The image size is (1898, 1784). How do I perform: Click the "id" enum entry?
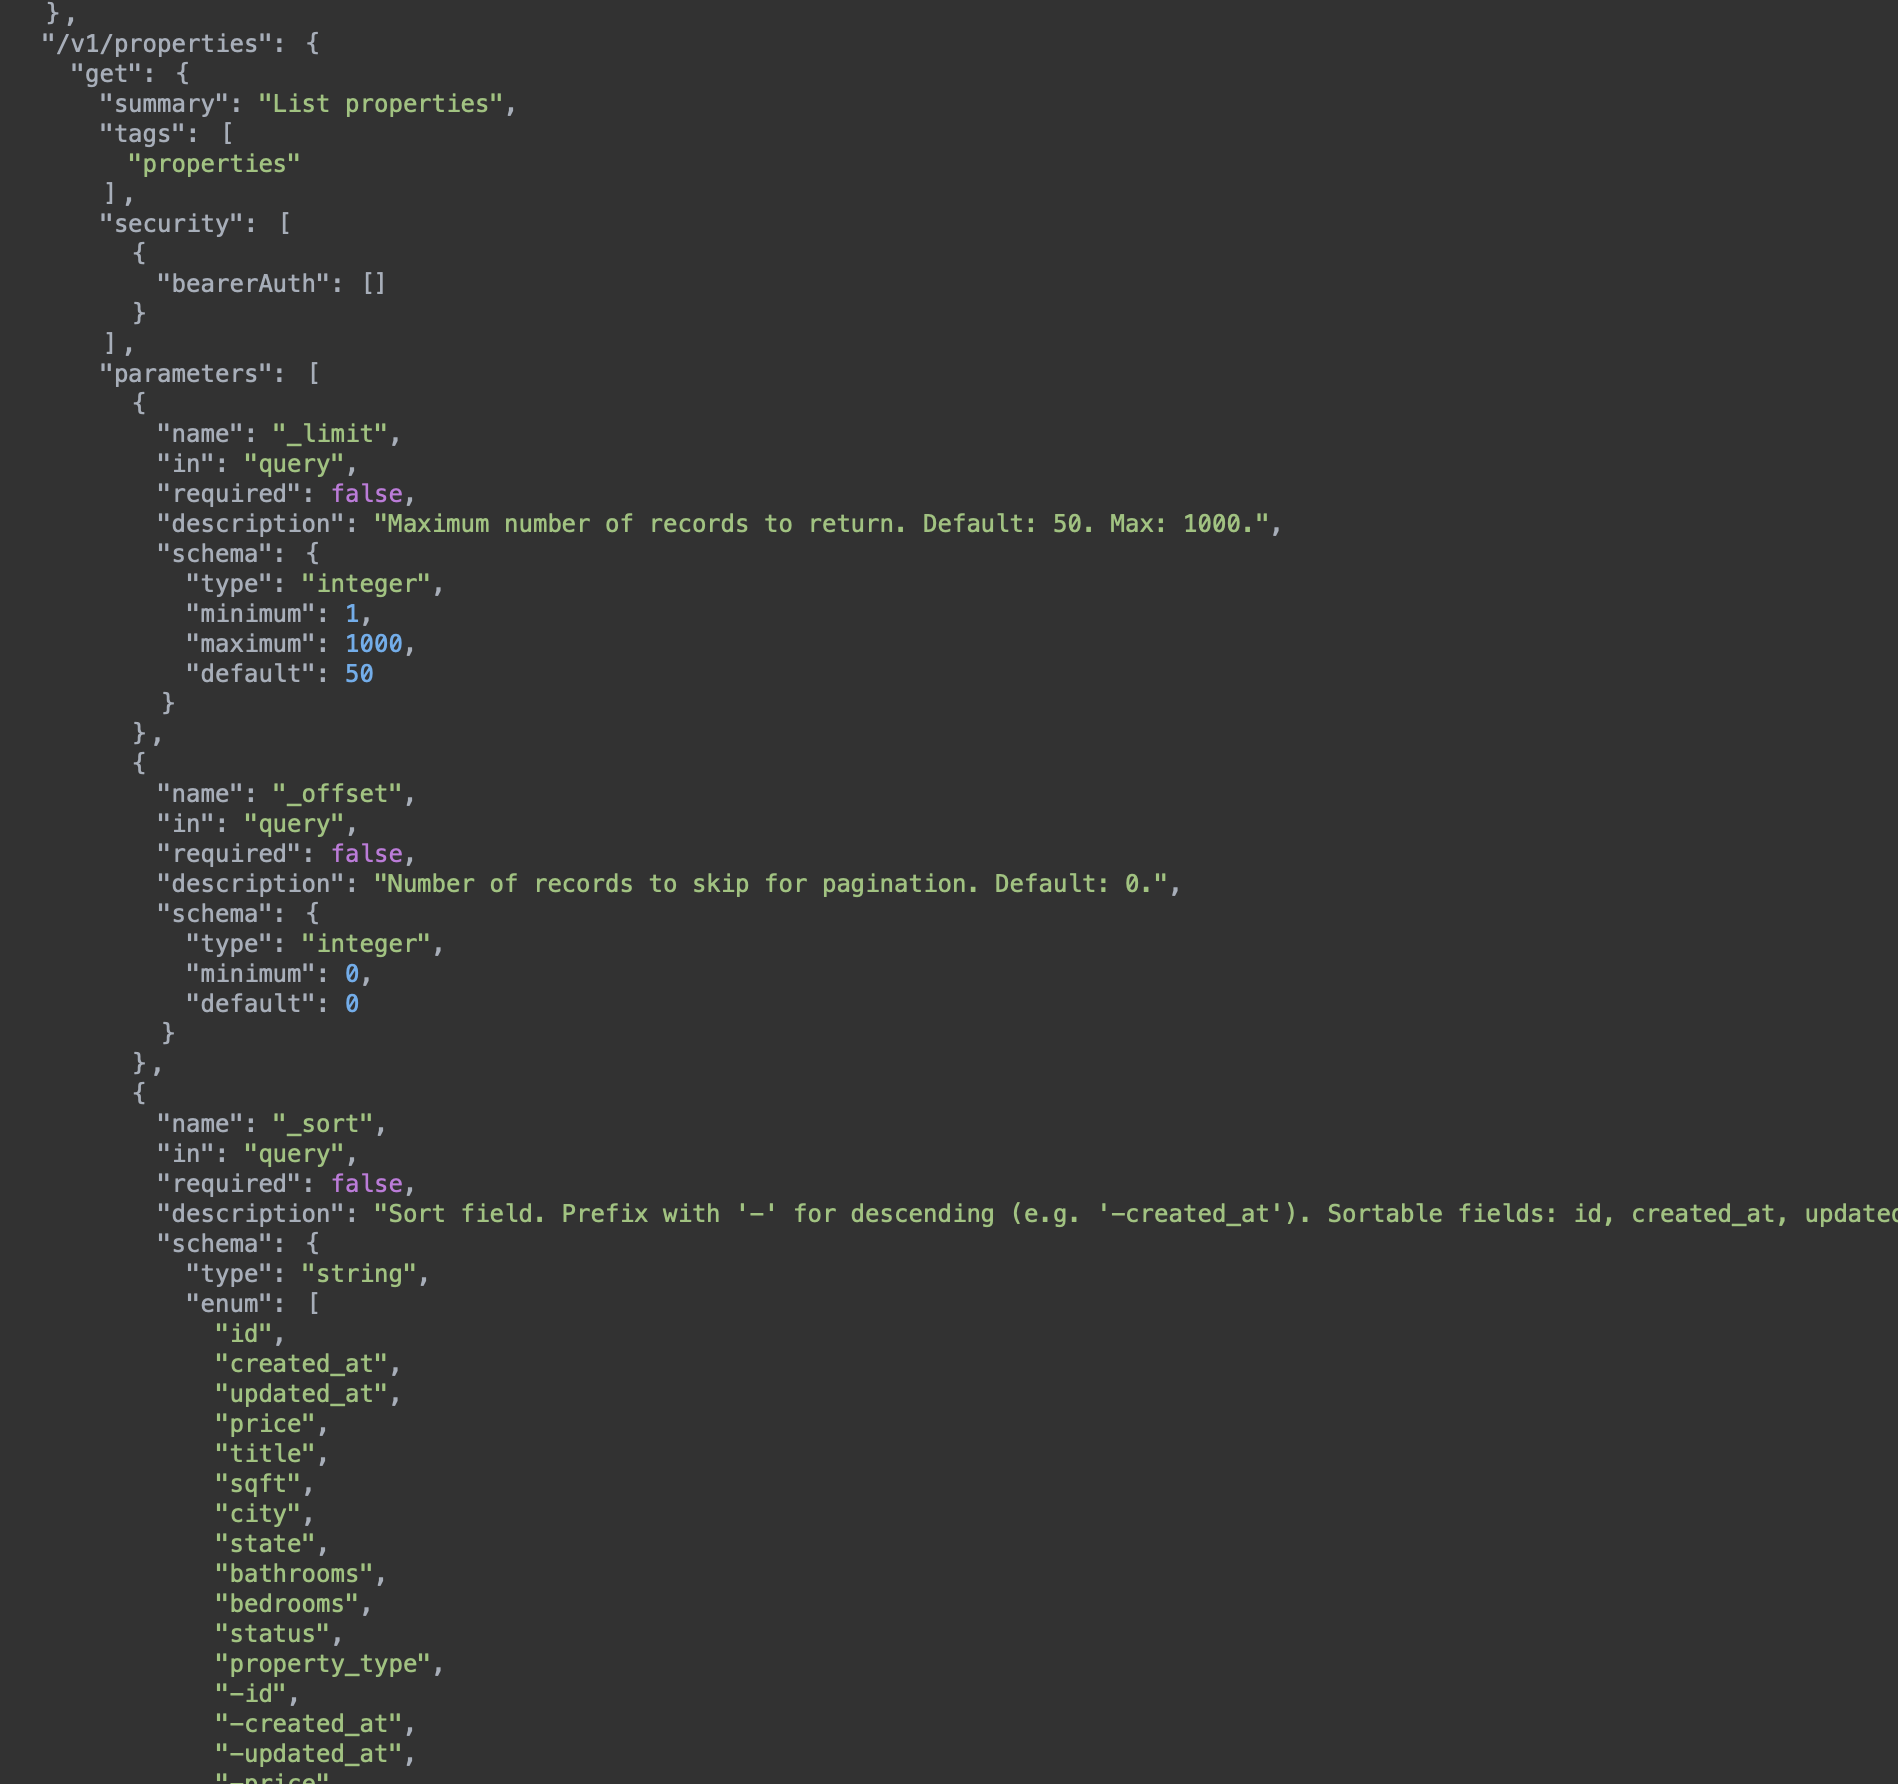coord(243,1334)
